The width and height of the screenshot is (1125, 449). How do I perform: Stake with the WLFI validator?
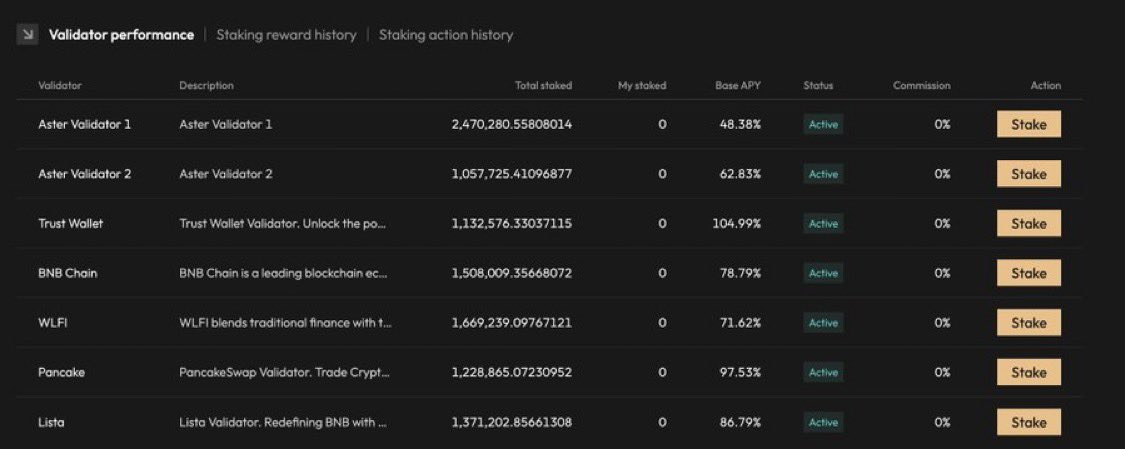[1028, 323]
